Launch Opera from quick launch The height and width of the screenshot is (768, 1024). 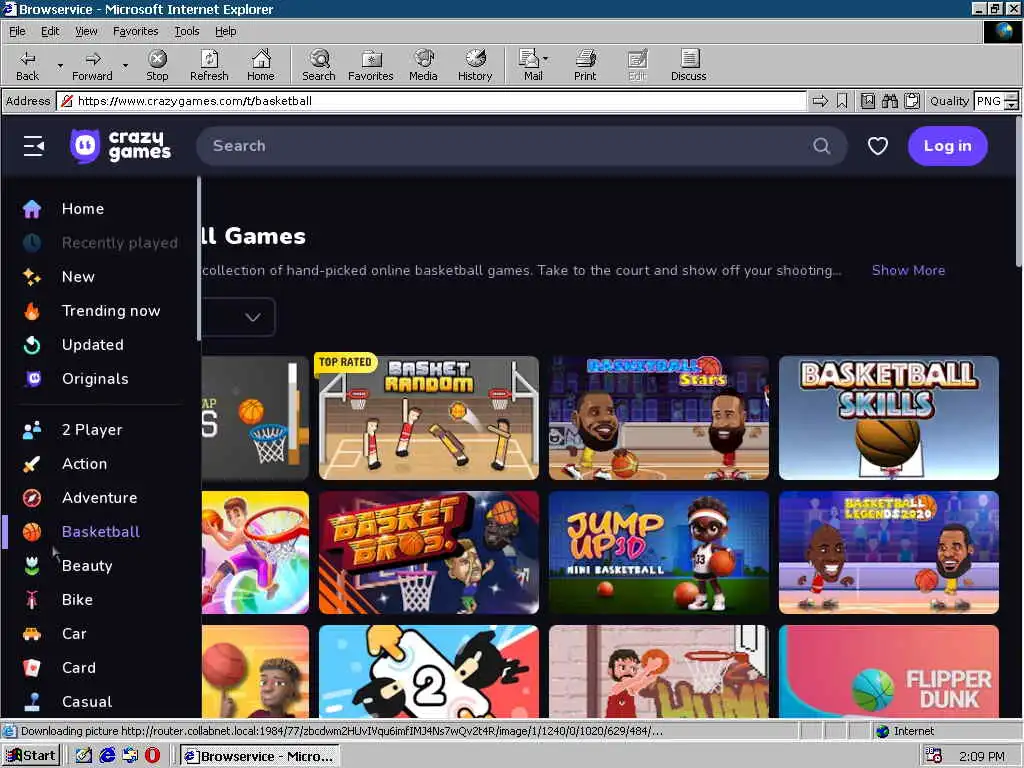[152, 756]
